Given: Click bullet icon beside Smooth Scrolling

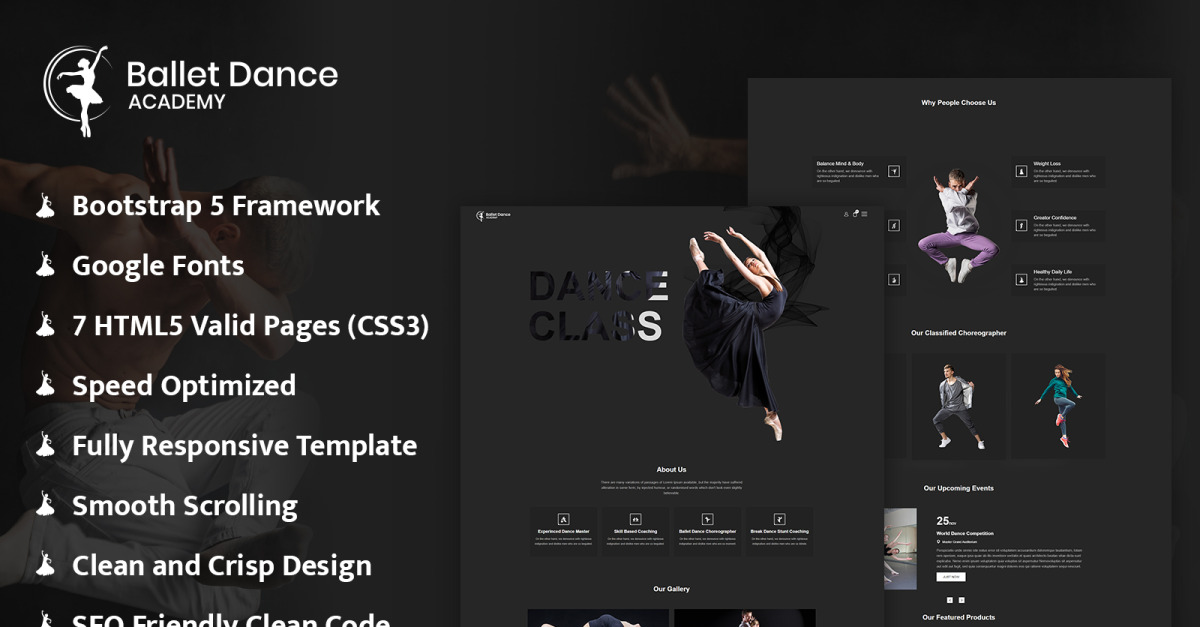Looking at the screenshot, I should 45,506.
